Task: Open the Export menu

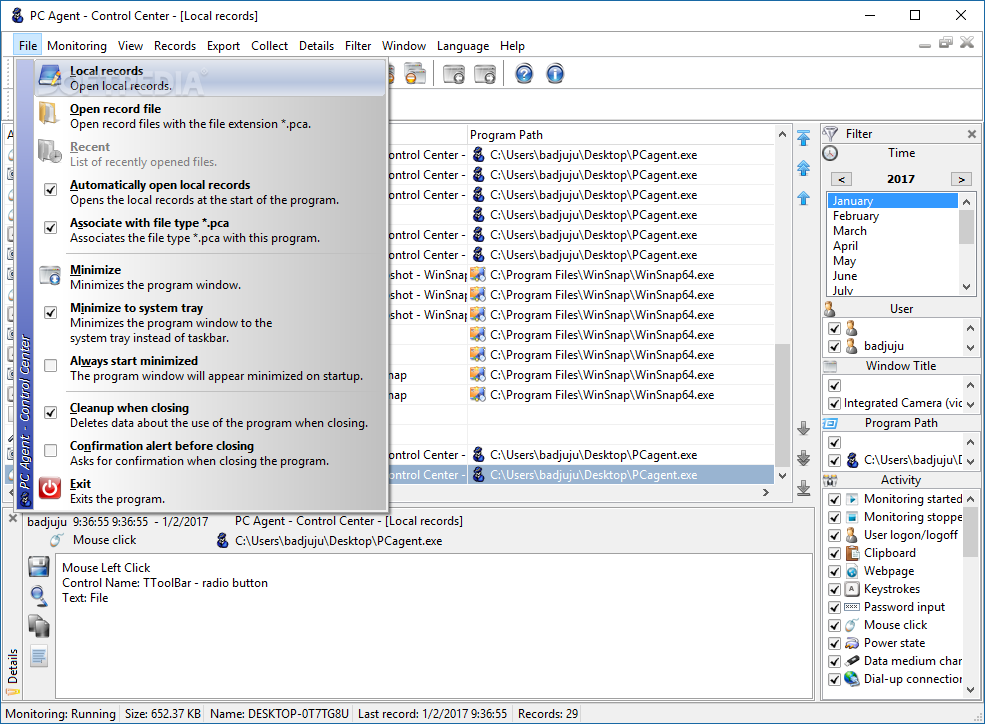Action: [223, 46]
